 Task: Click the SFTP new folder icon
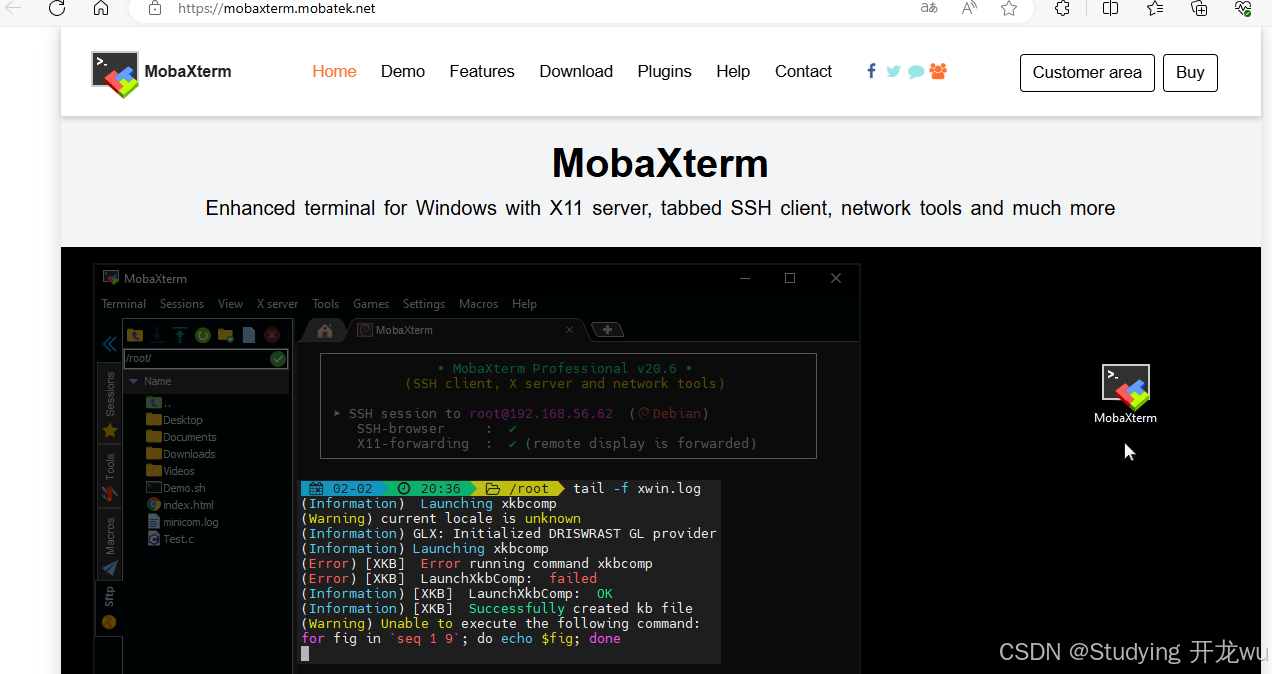coord(225,335)
